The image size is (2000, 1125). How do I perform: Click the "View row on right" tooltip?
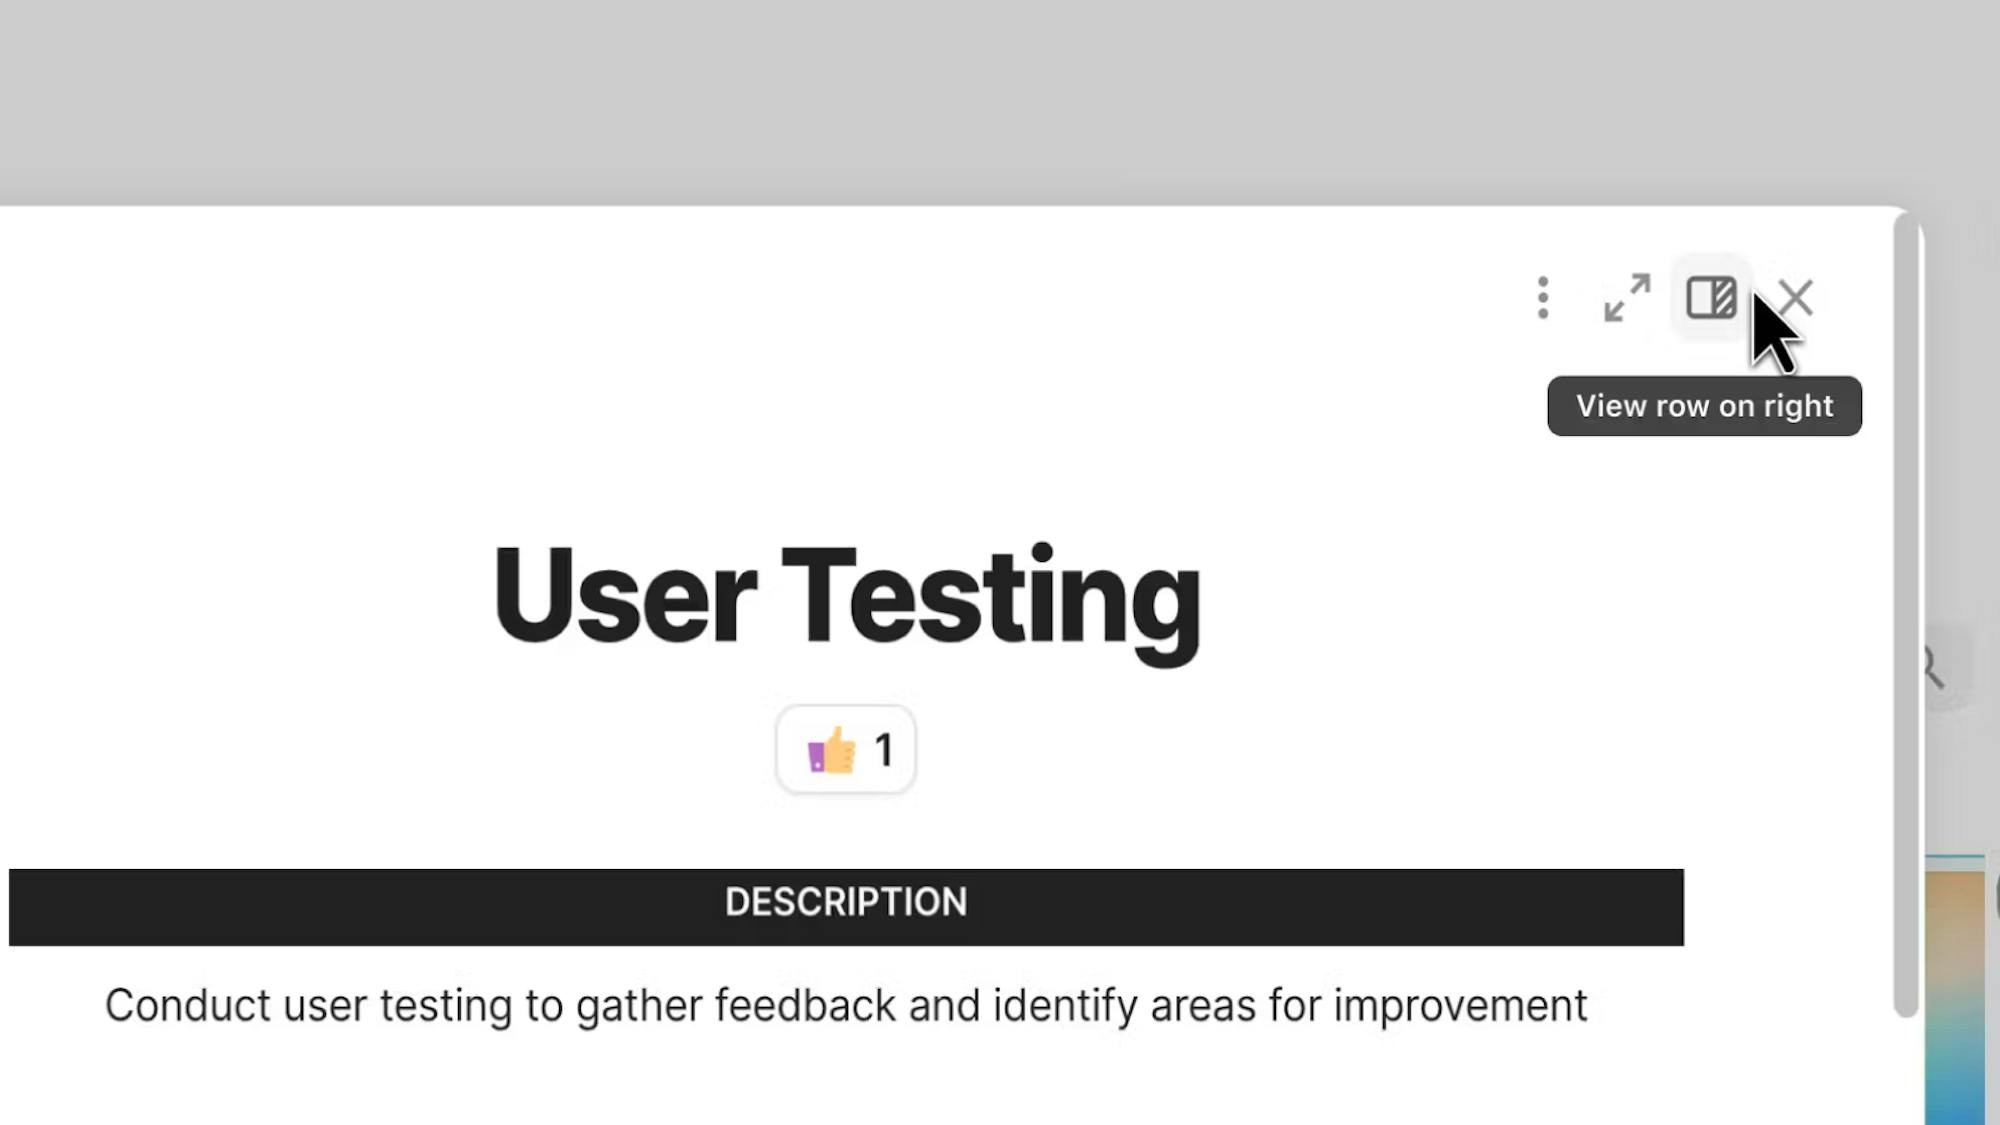point(1704,406)
